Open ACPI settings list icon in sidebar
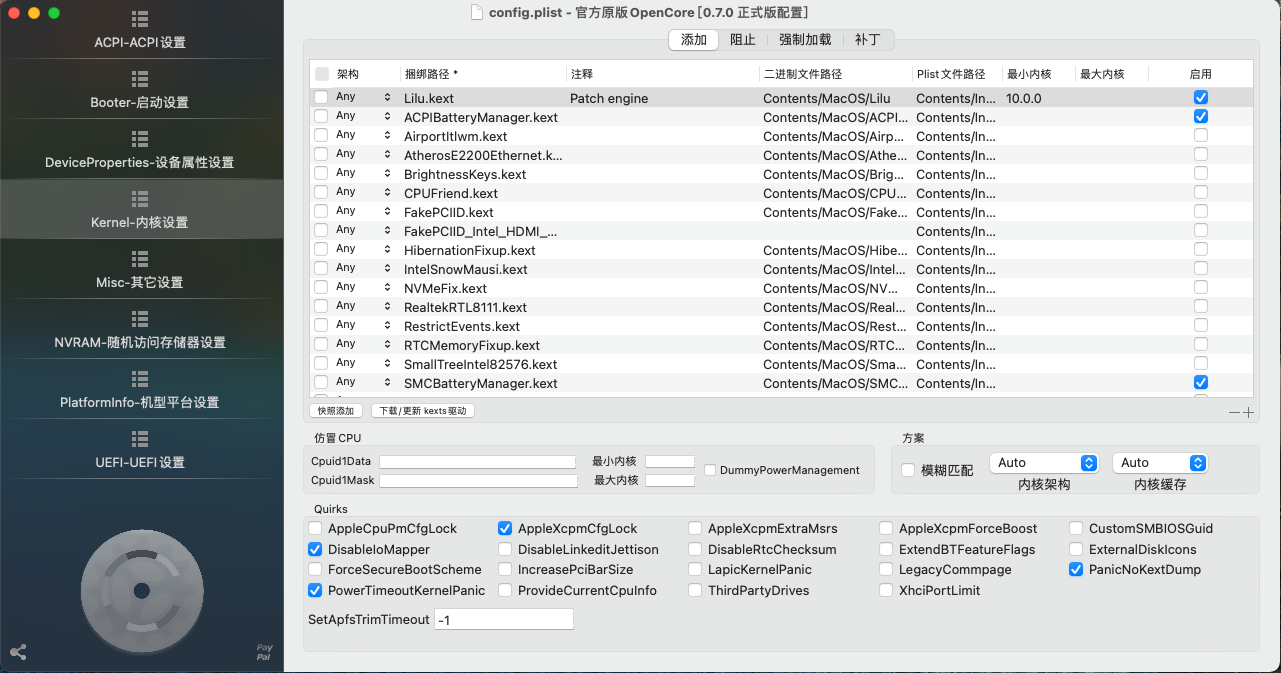The width and height of the screenshot is (1281, 673). pyautogui.click(x=140, y=19)
